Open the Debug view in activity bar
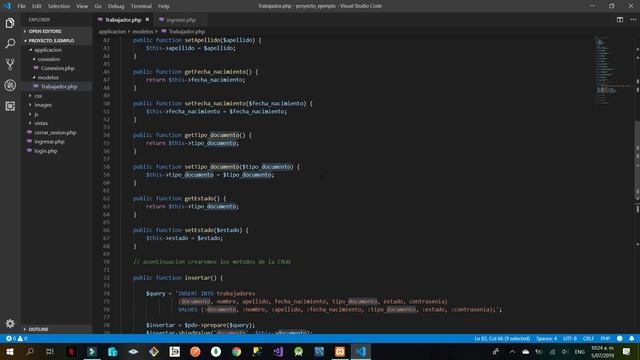640x360 pixels. [10, 85]
